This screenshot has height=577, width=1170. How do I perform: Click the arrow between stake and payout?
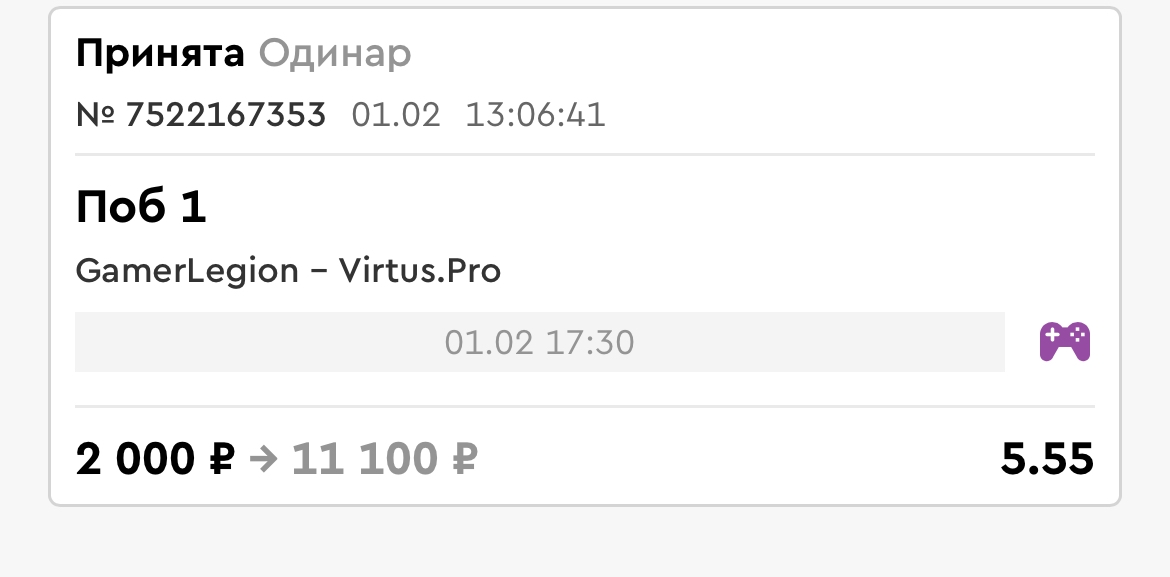[263, 460]
